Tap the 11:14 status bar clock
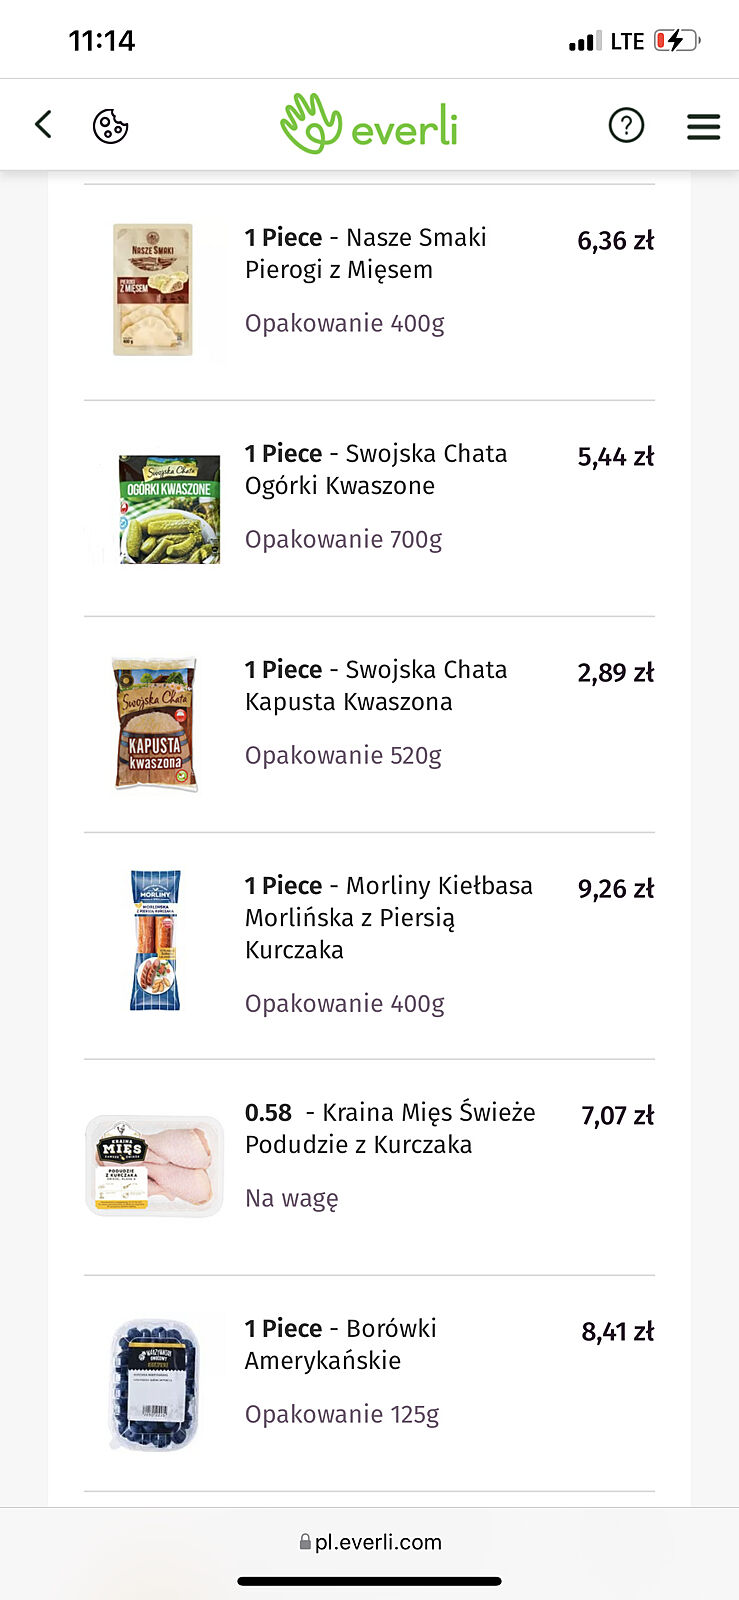Viewport: 739px width, 1600px height. [x=101, y=41]
